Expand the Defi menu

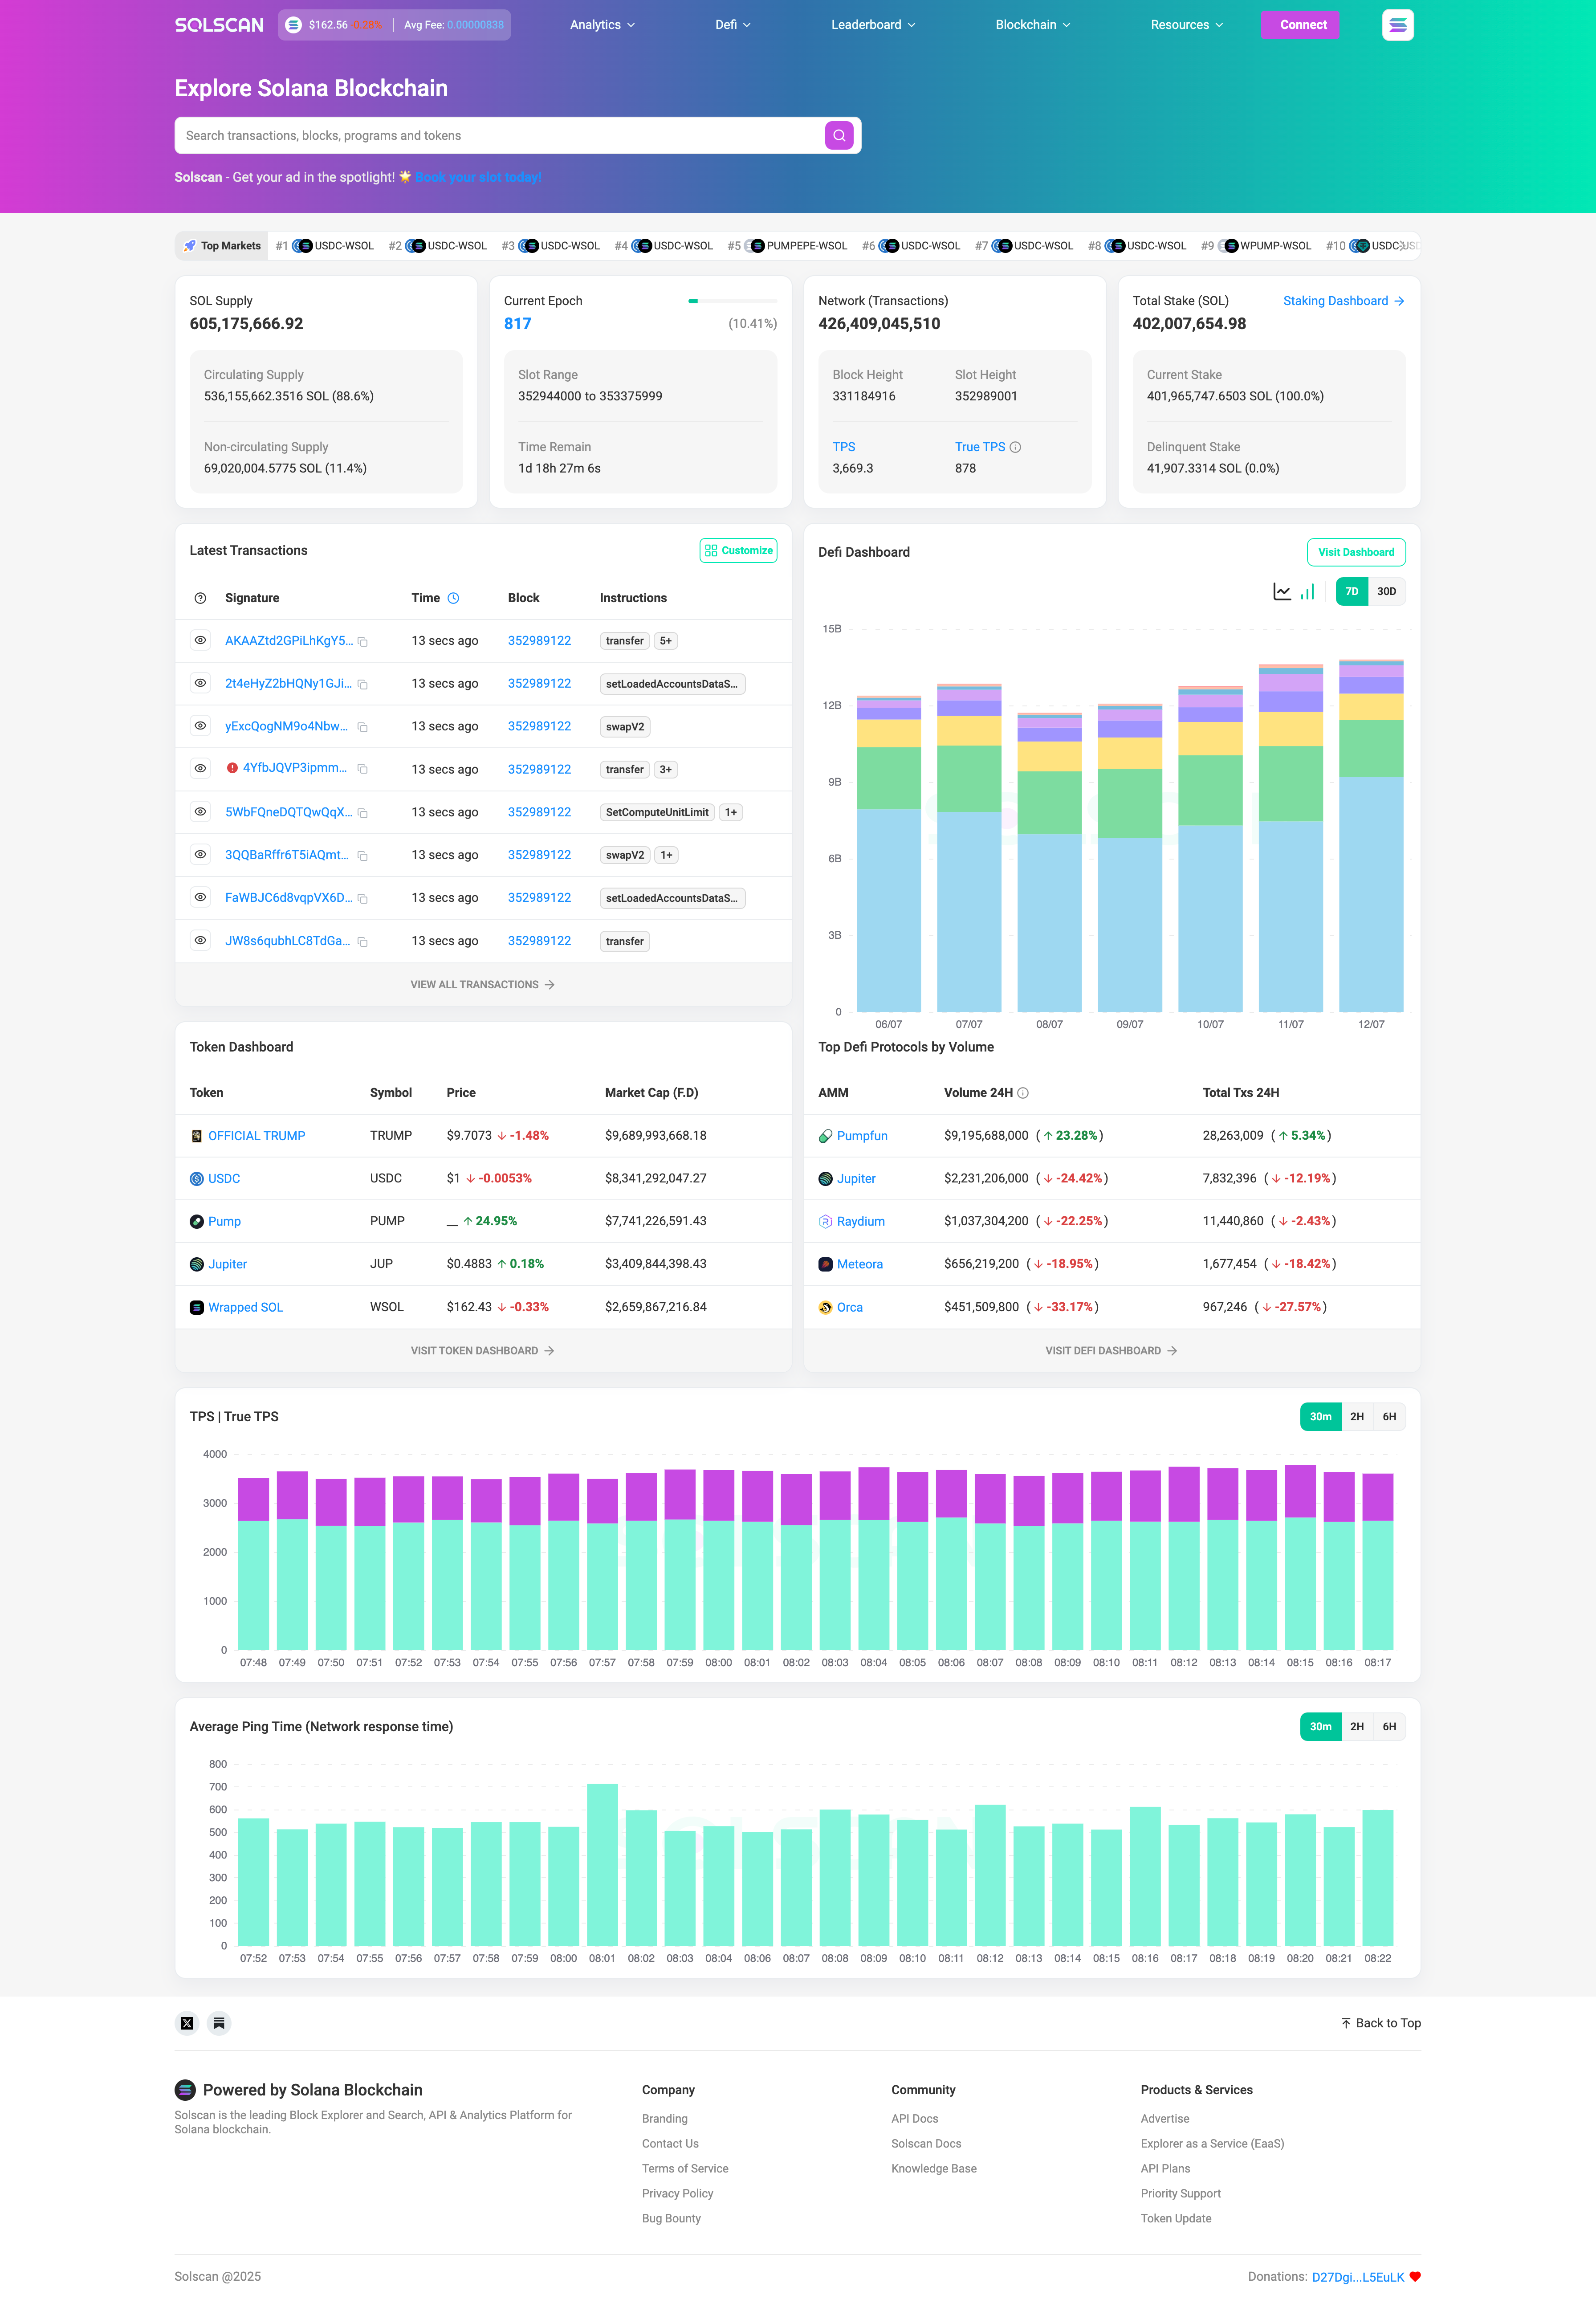click(x=733, y=25)
